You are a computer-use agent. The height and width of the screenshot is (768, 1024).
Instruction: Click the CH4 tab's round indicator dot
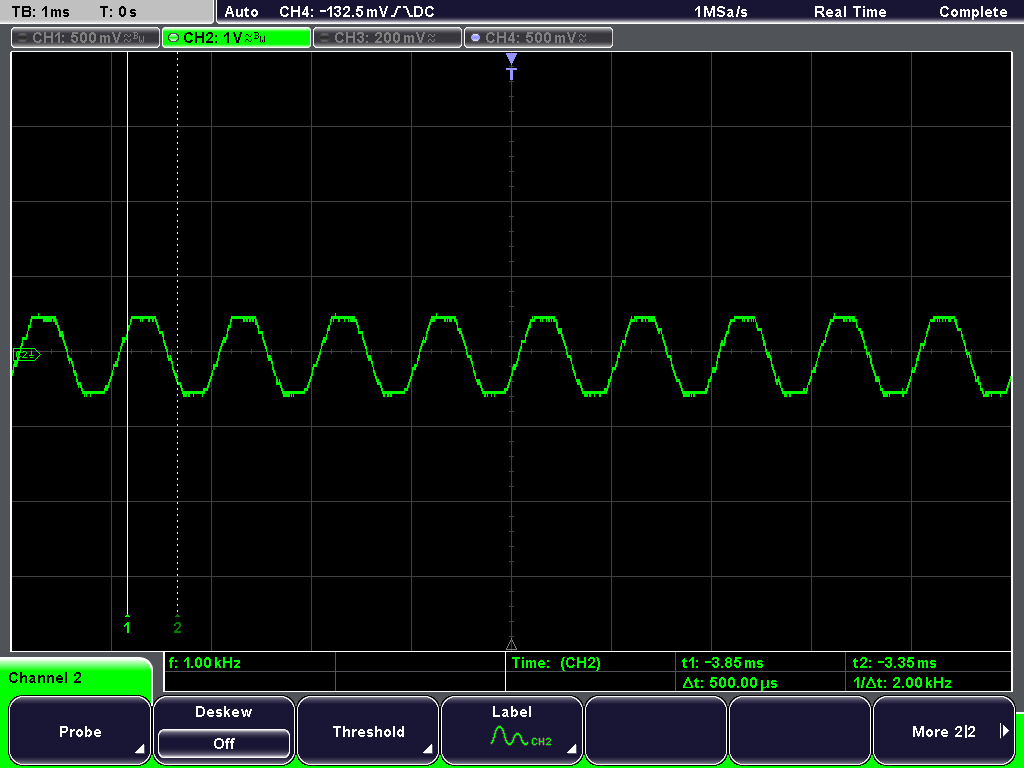point(475,38)
